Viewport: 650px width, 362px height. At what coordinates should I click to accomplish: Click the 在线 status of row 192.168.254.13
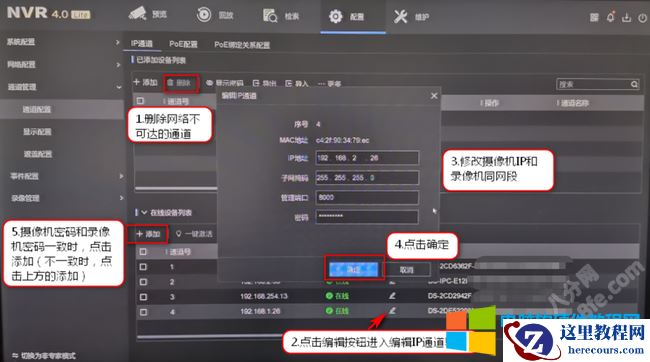[x=337, y=296]
